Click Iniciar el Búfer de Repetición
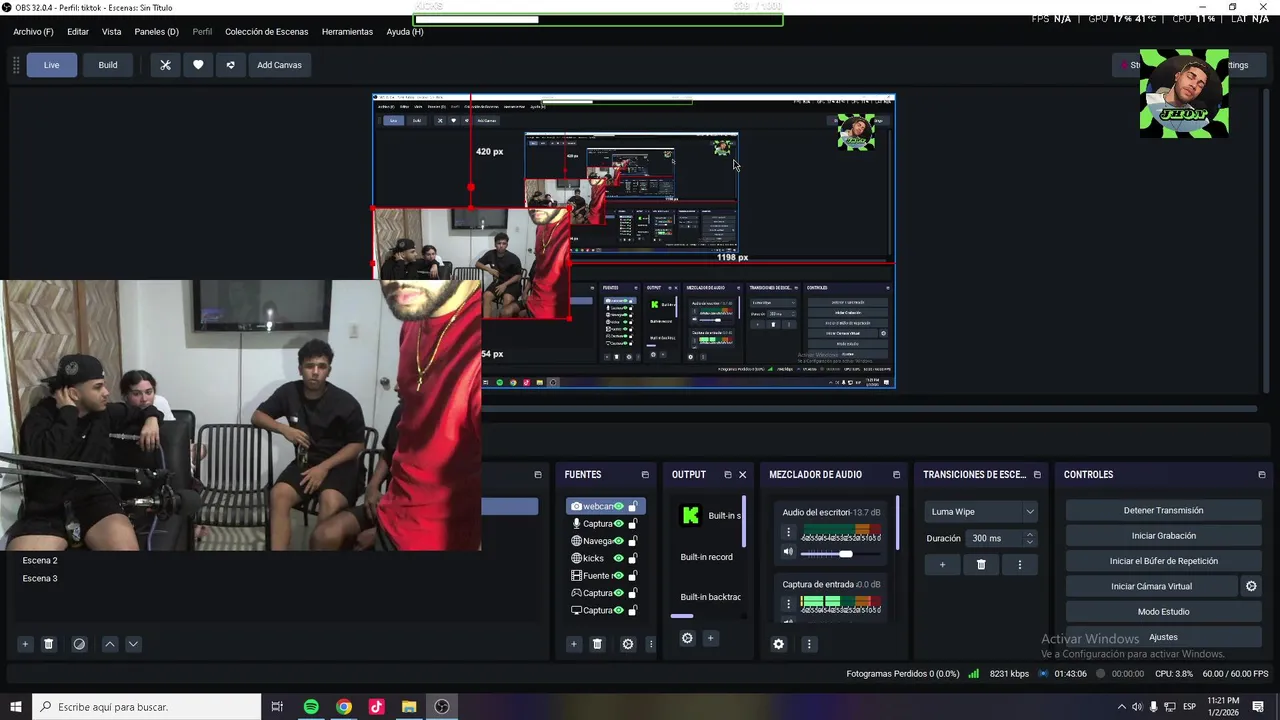 click(1163, 561)
